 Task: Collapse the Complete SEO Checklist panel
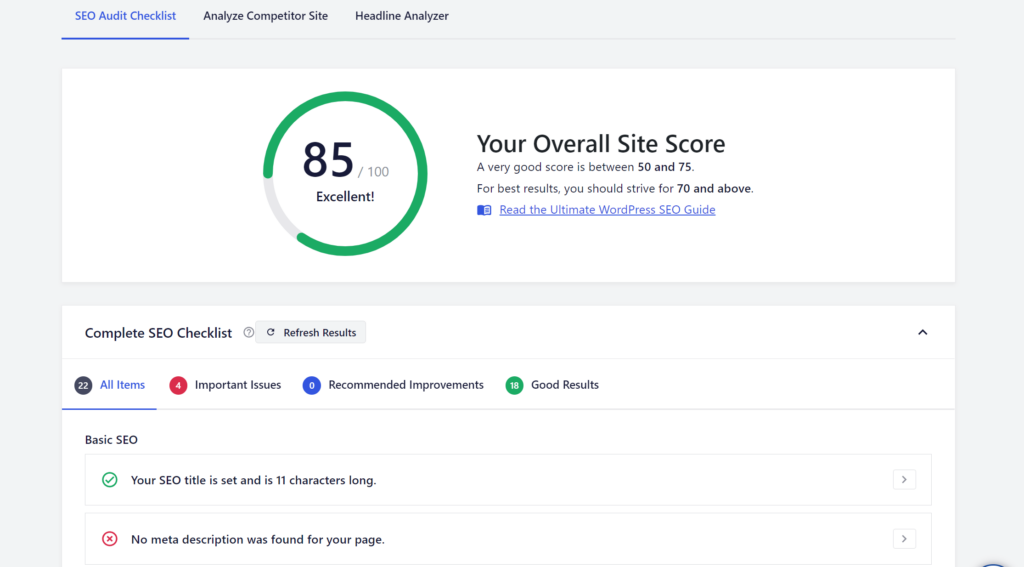922,333
